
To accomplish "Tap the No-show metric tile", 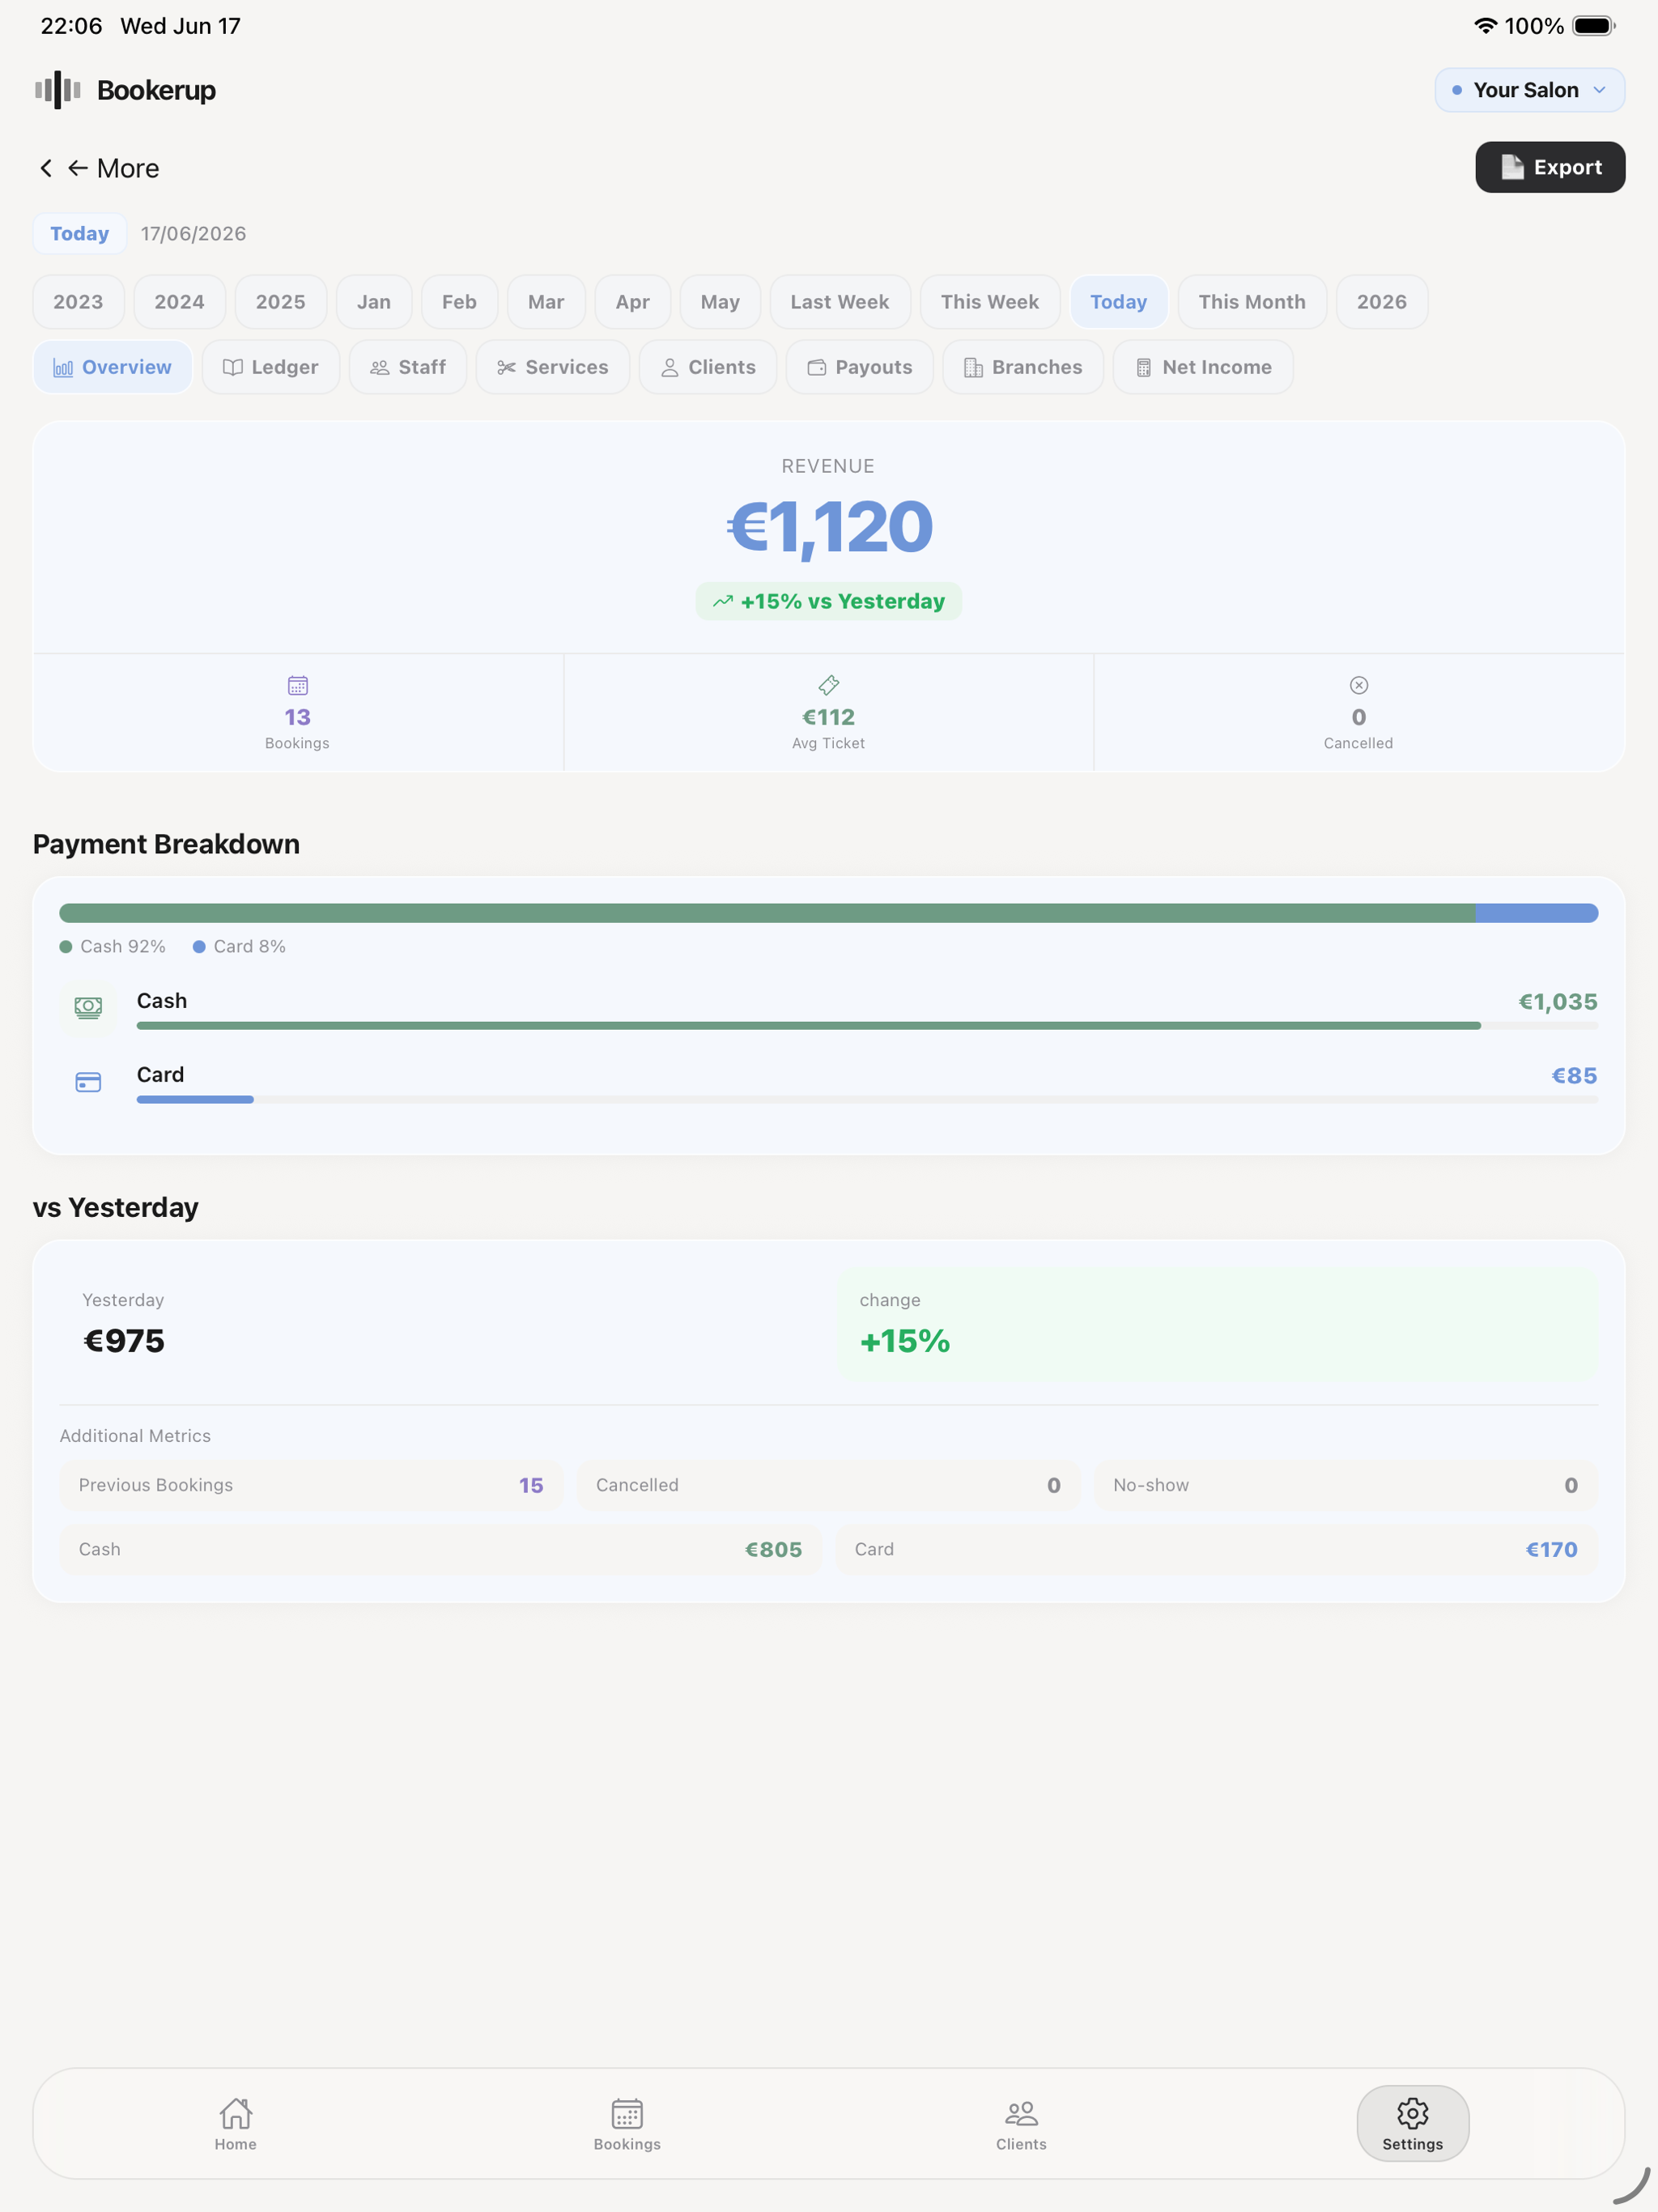I will click(1346, 1486).
